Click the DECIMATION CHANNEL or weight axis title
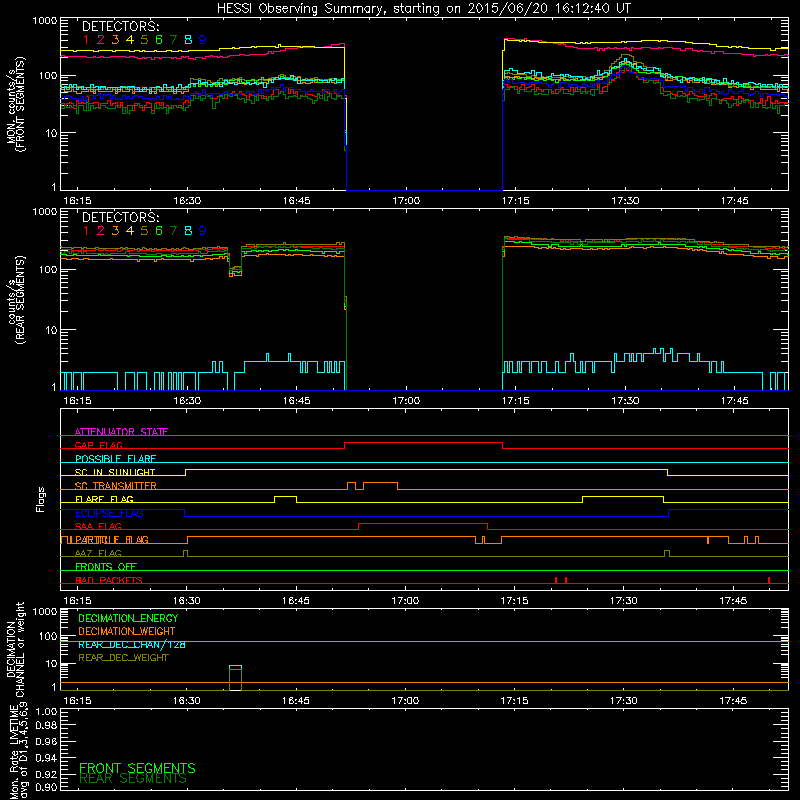 pos(16,649)
